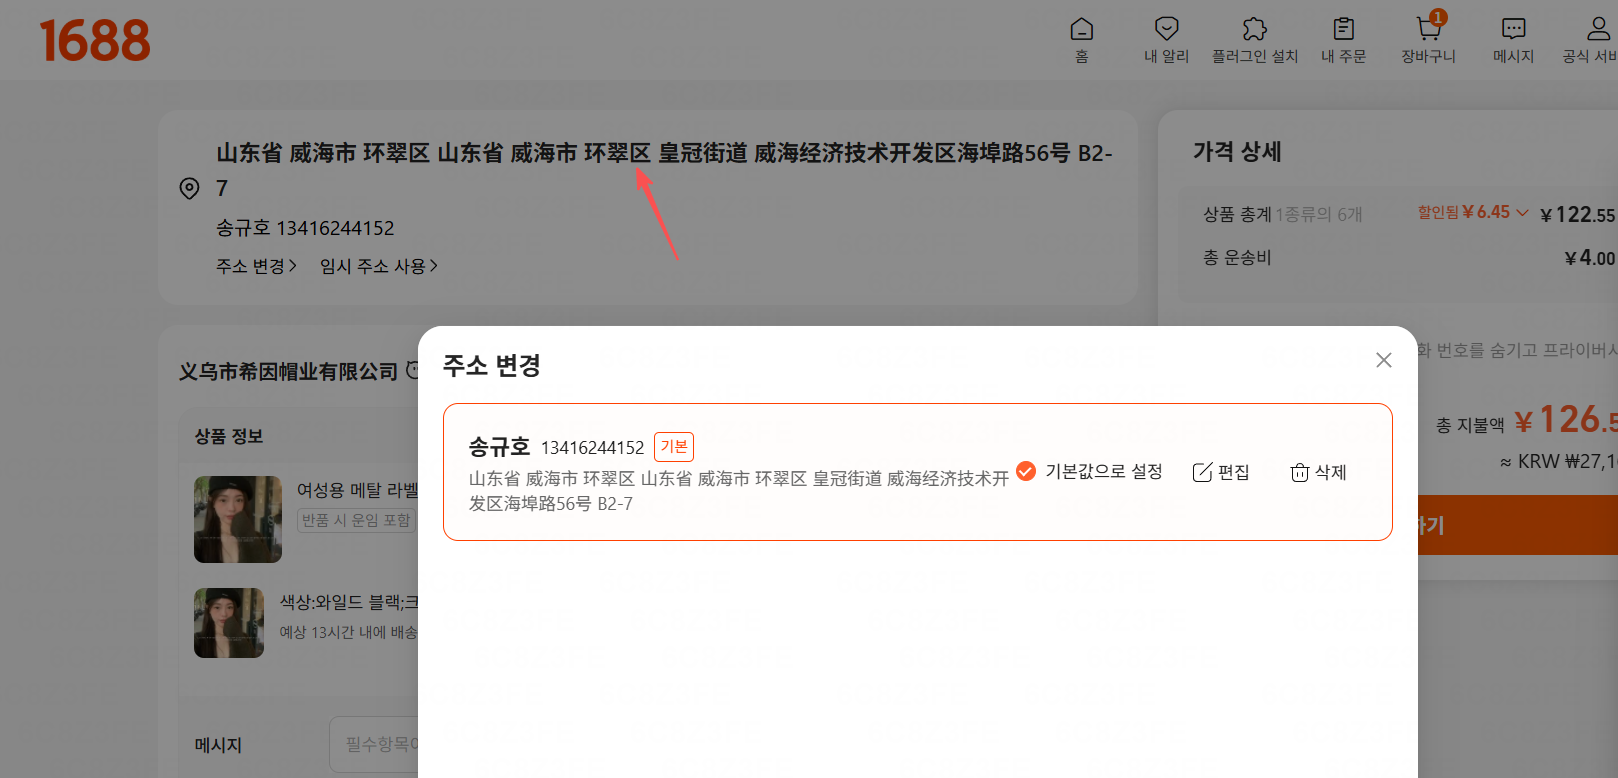The image size is (1618, 778).
Task: Toggle the 기본값으로 설정 checkbox
Action: click(1026, 471)
